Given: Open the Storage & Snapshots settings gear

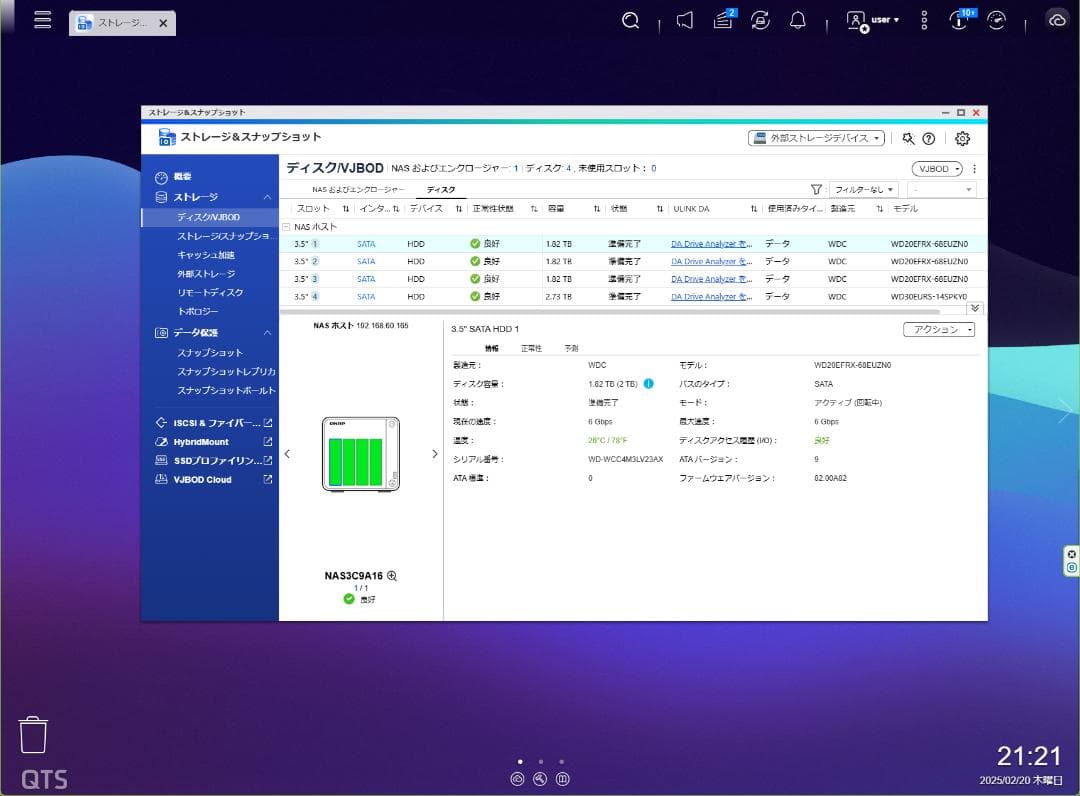Looking at the screenshot, I should pyautogui.click(x=962, y=138).
